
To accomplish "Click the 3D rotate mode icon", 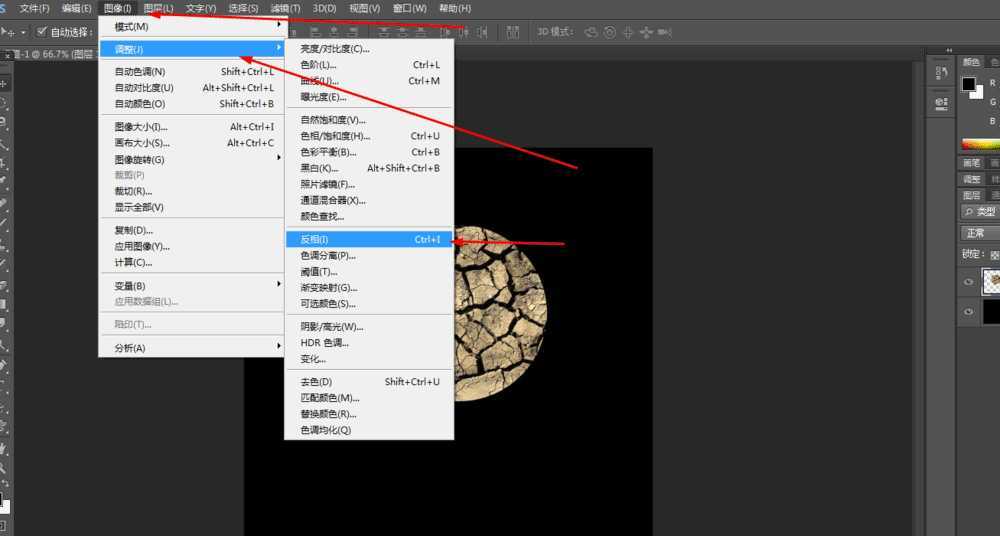I will pos(591,32).
